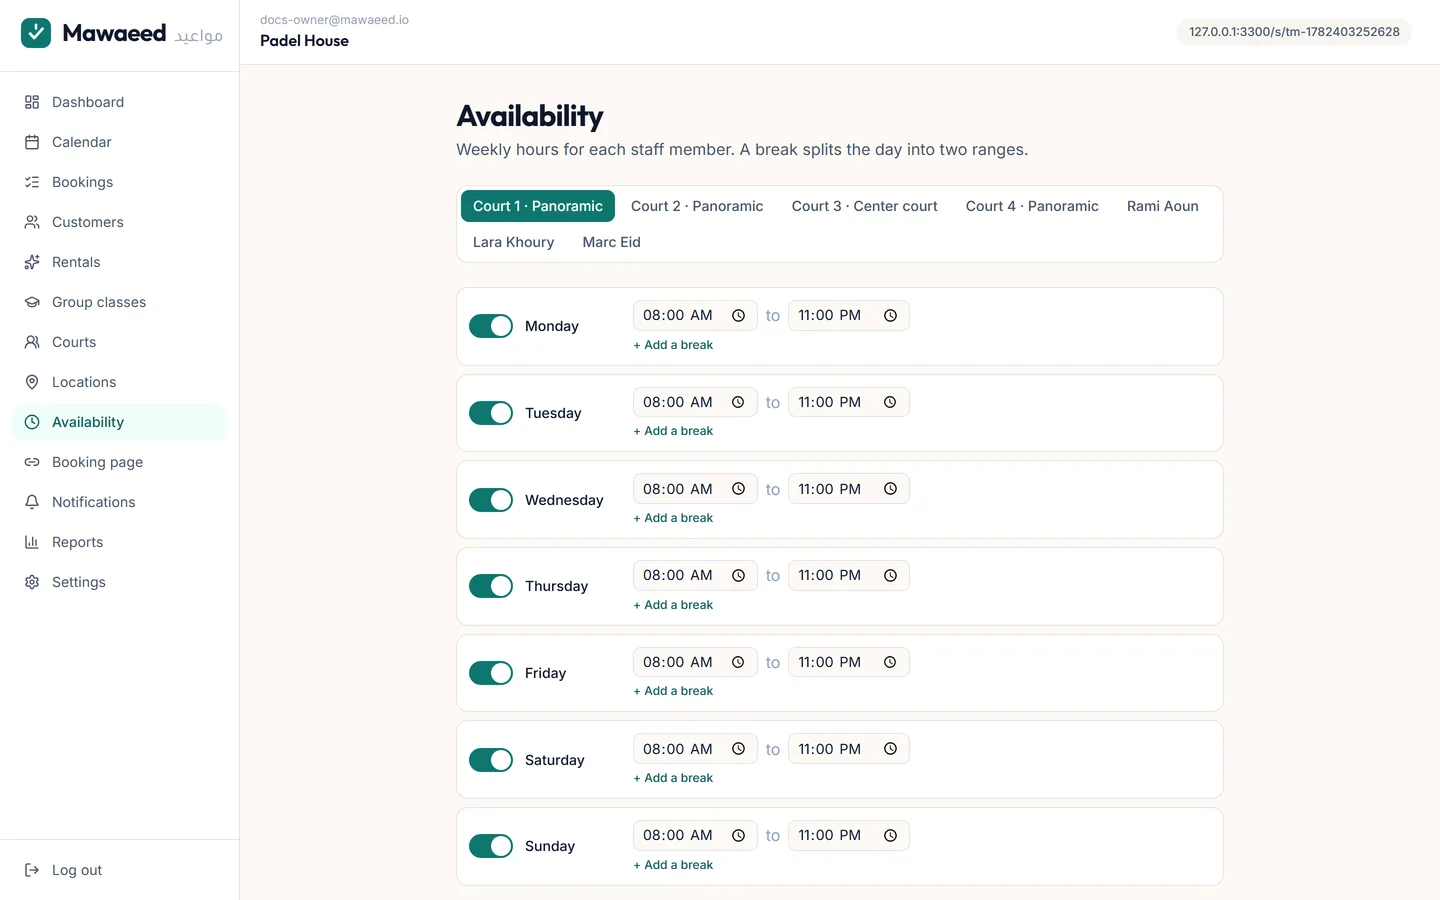The image size is (1440, 900).
Task: Open time picker clock on Tuesday end time
Action: click(x=890, y=402)
